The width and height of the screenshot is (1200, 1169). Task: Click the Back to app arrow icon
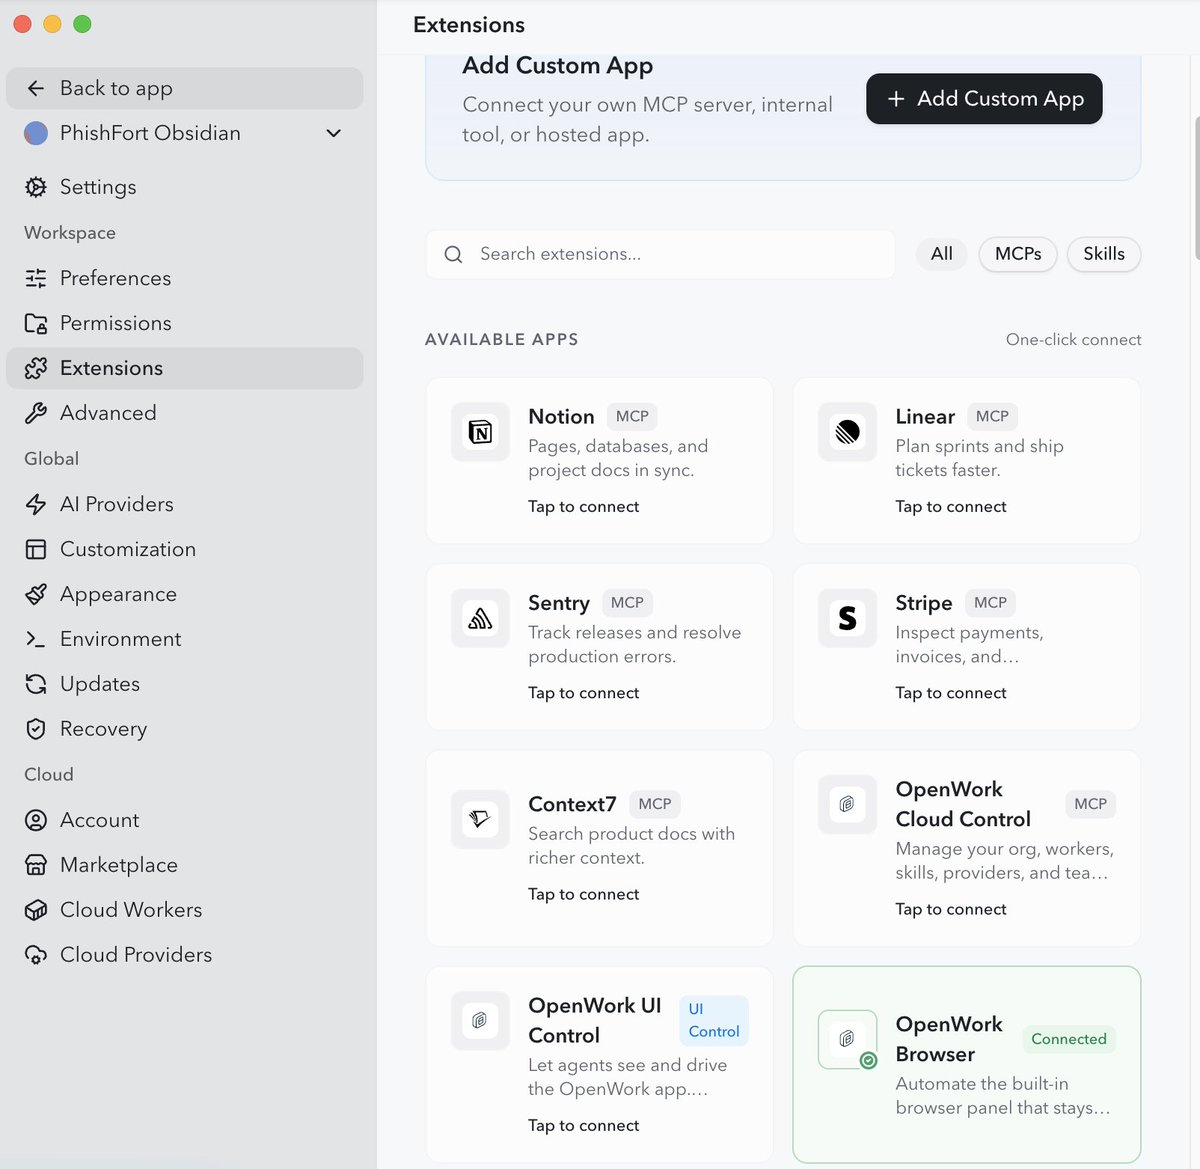tap(36, 88)
